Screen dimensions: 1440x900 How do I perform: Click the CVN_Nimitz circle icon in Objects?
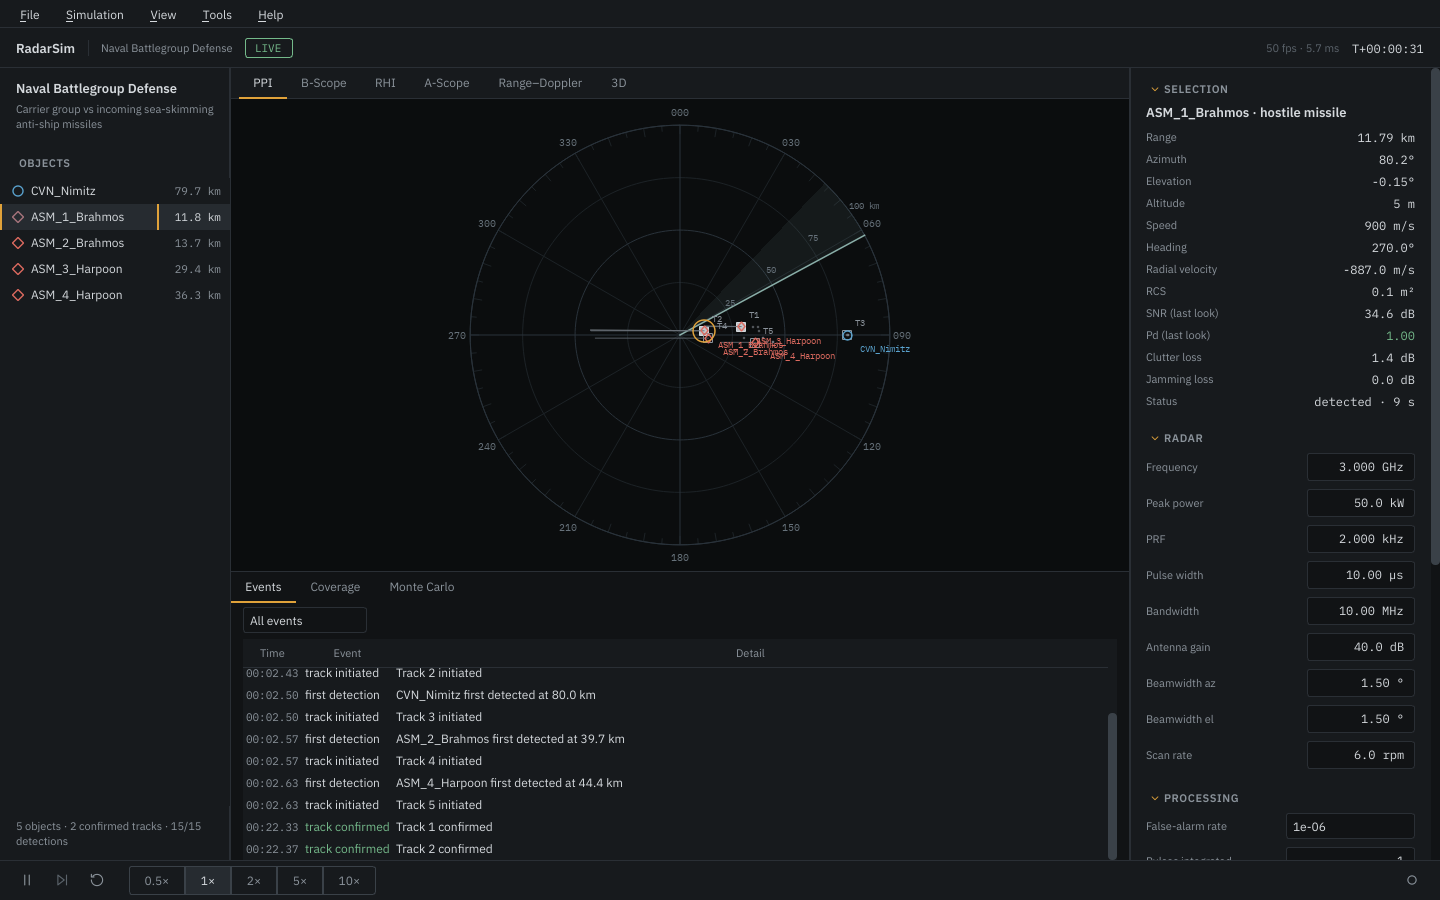point(18,191)
